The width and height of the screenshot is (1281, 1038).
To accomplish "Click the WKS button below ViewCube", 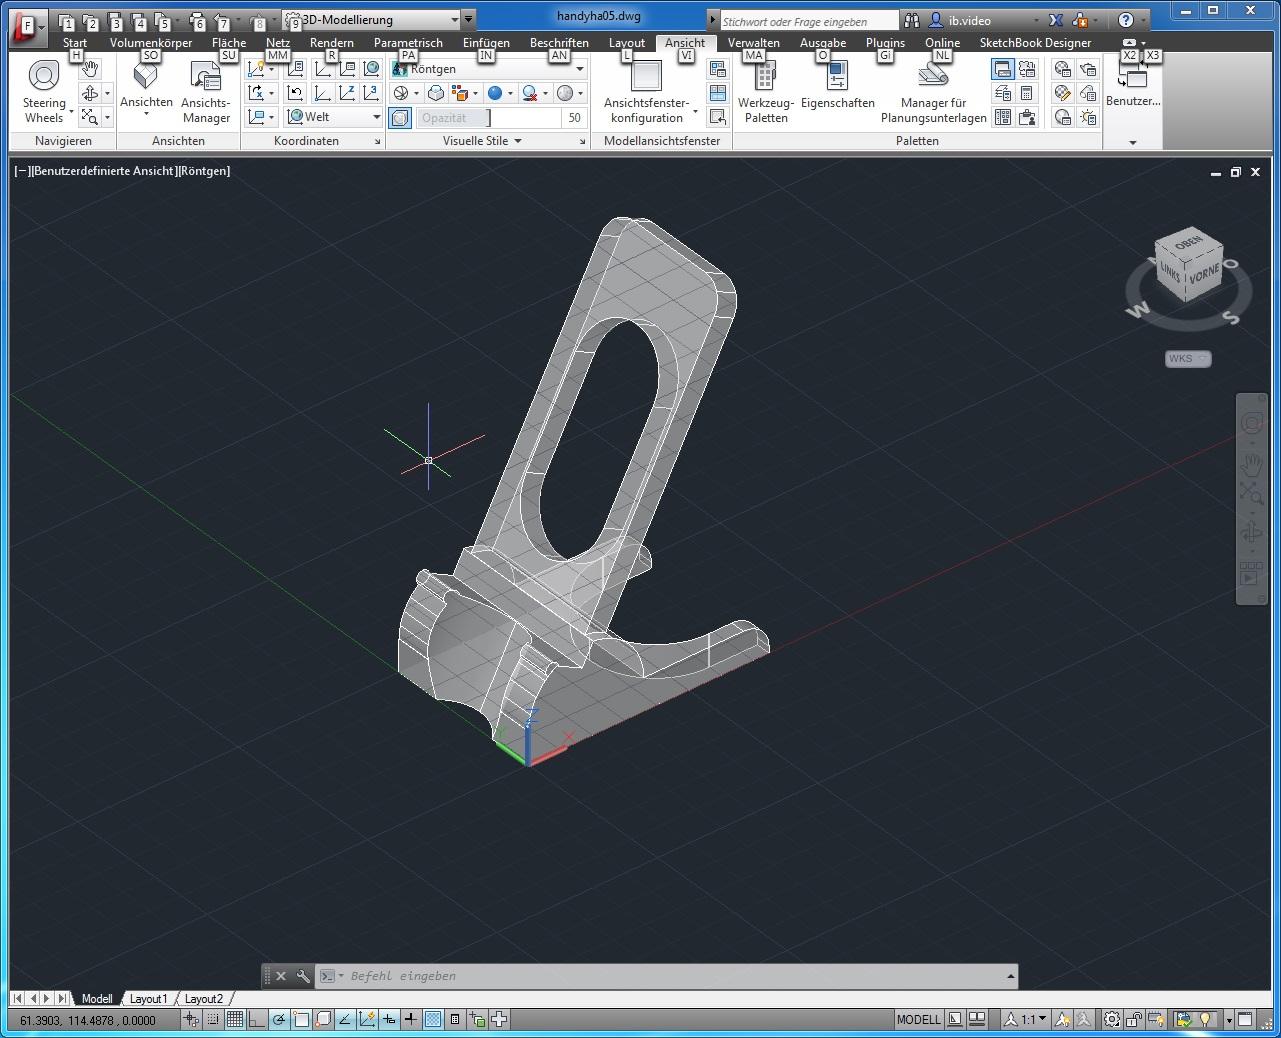I will click(x=1188, y=358).
